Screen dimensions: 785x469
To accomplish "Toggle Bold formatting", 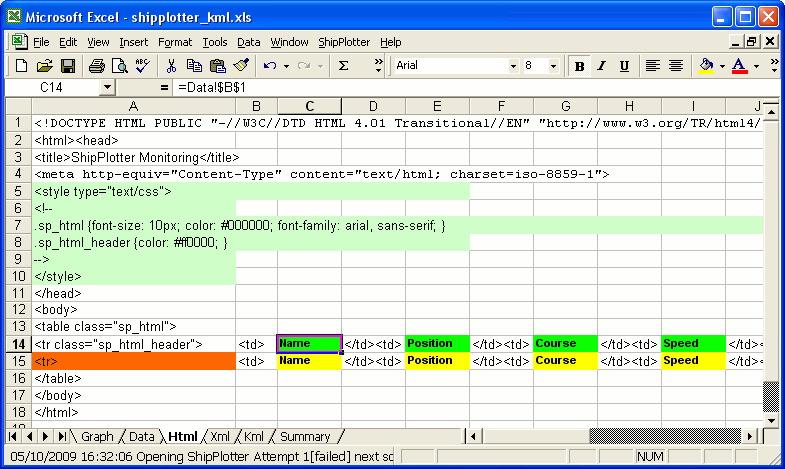I will click(x=579, y=66).
